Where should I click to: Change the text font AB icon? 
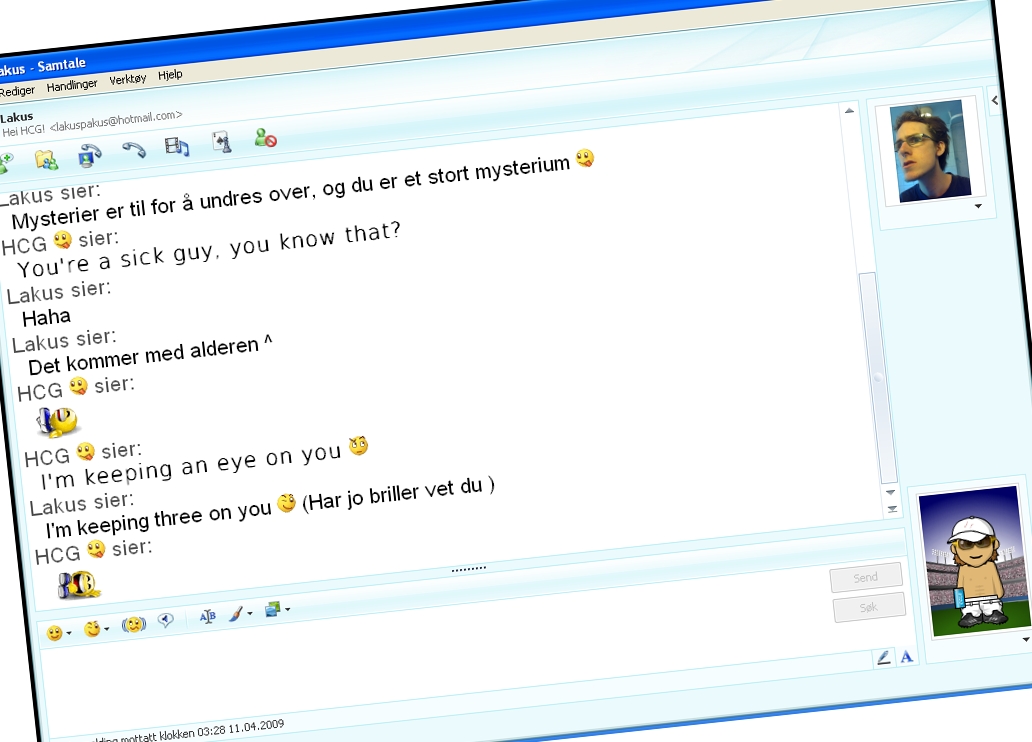(x=207, y=616)
